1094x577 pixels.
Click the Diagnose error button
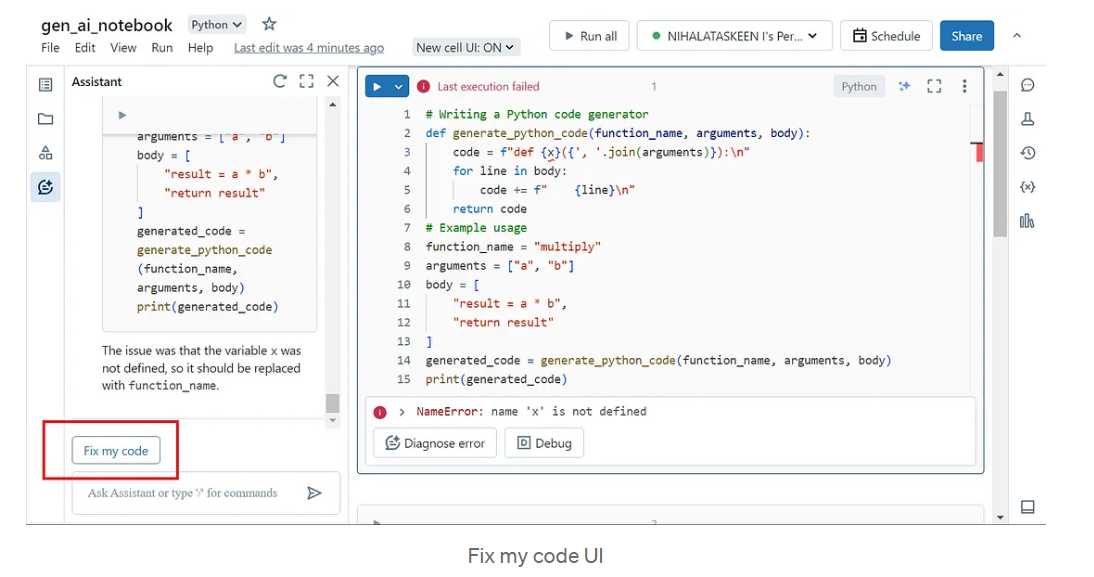coord(435,443)
